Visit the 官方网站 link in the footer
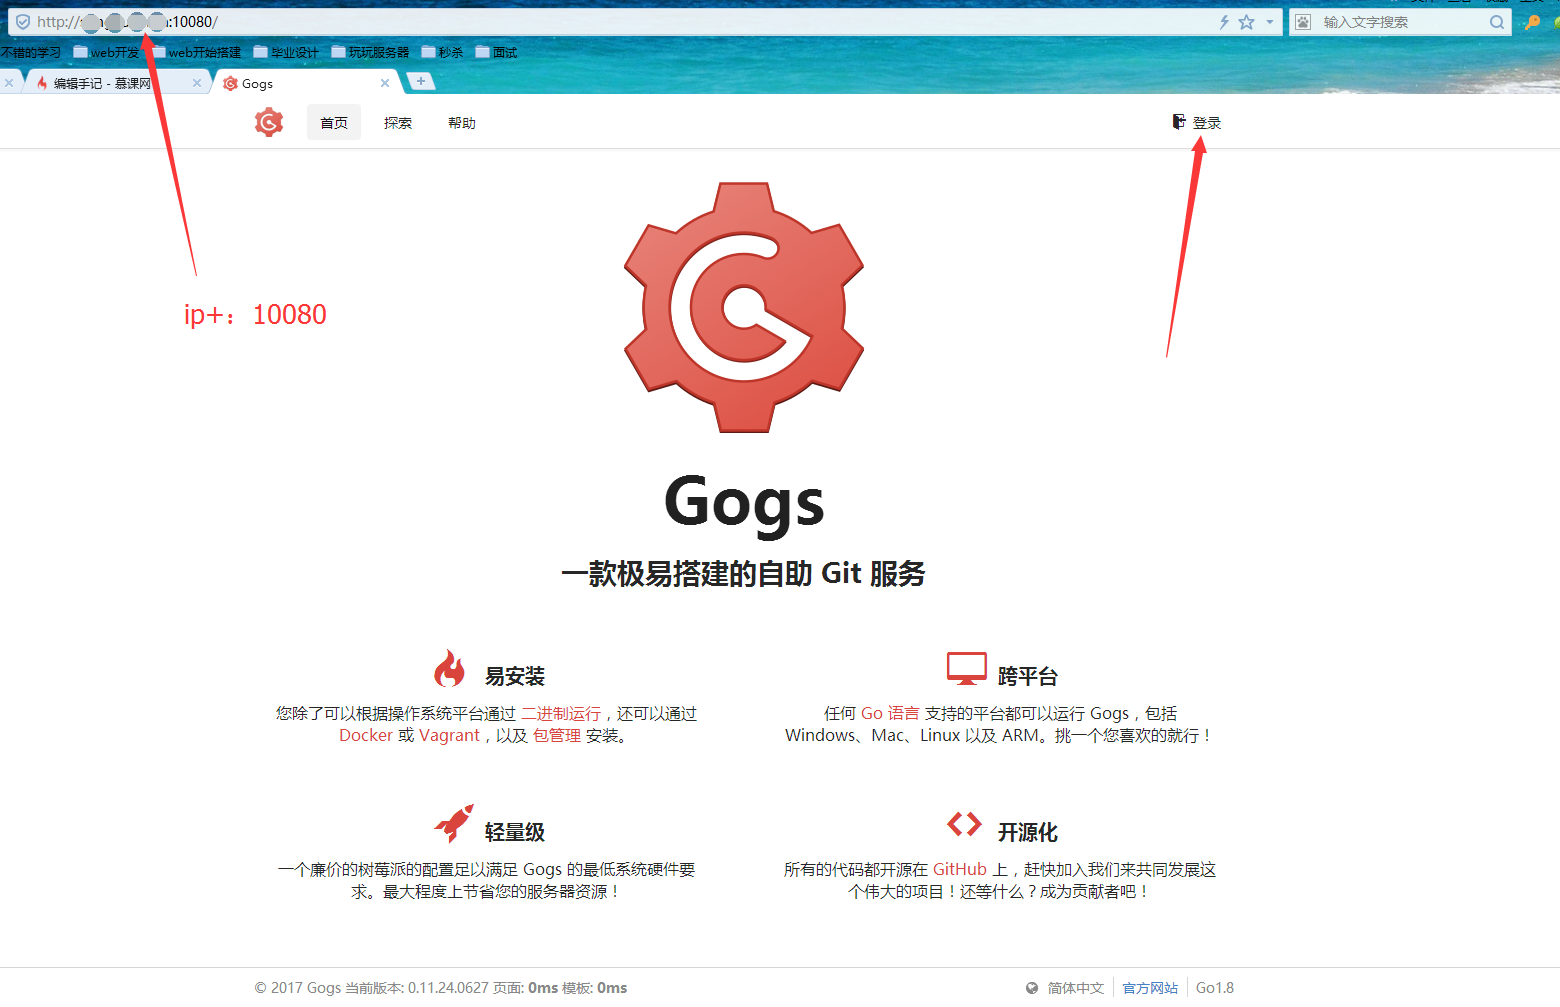 coord(1149,988)
